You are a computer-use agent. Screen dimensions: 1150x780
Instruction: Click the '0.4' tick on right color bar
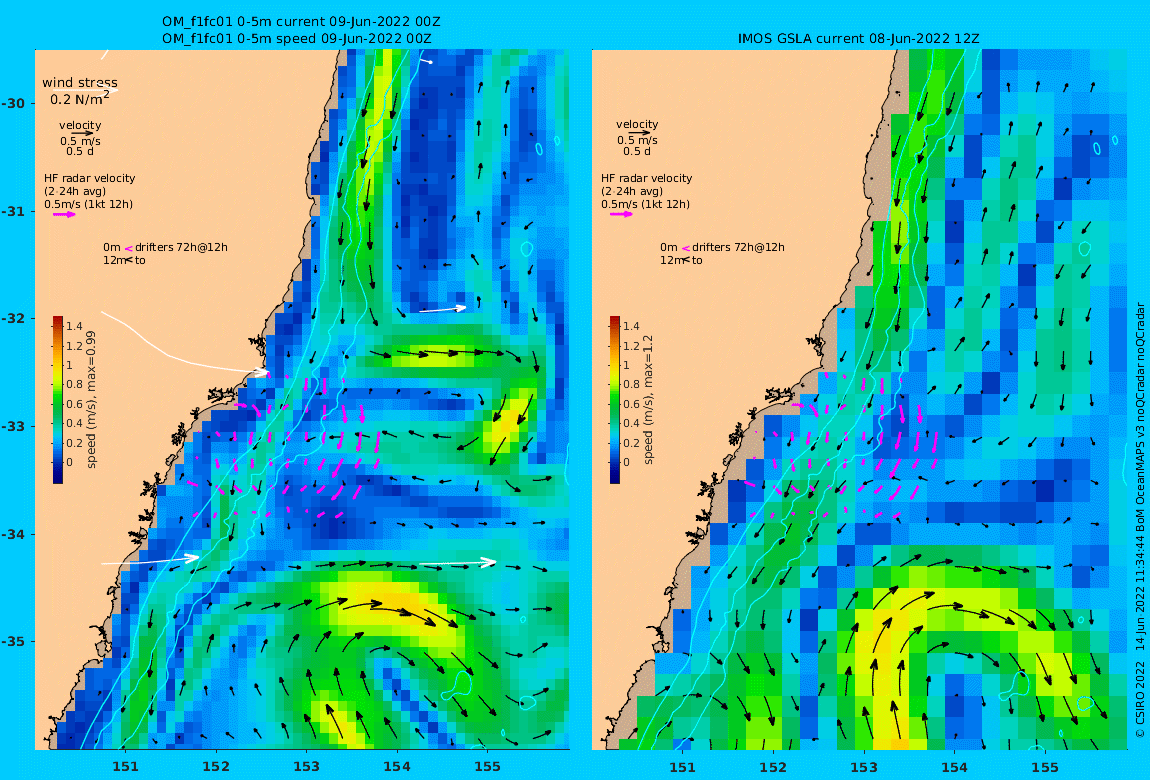[631, 424]
